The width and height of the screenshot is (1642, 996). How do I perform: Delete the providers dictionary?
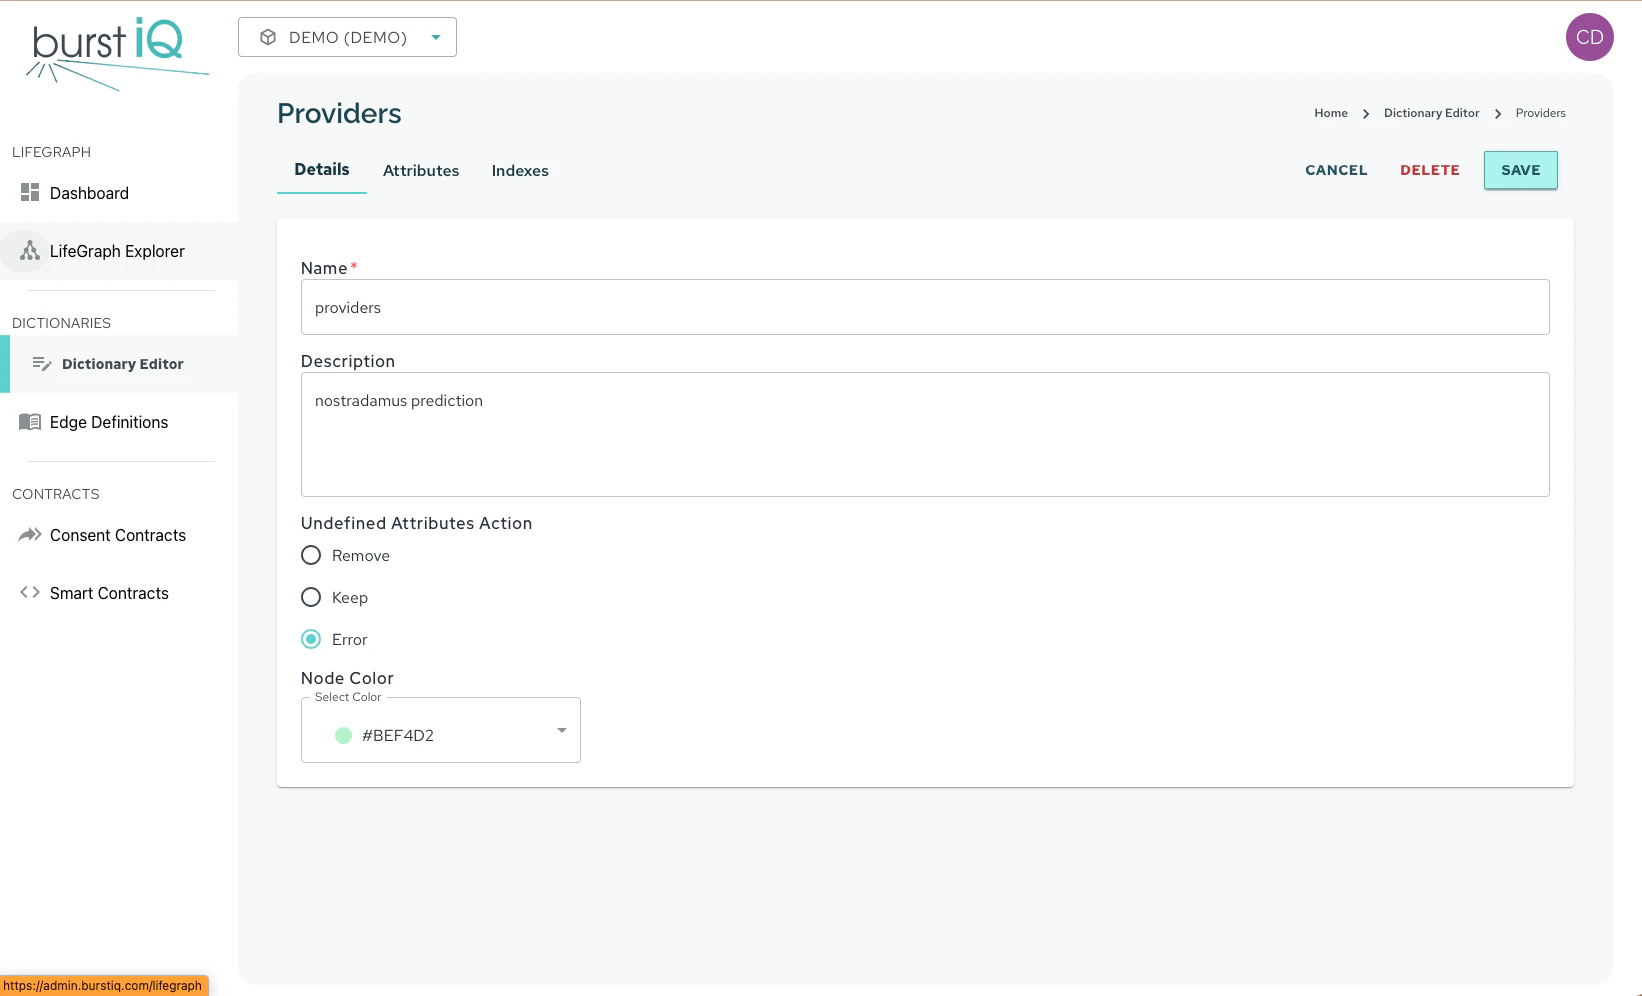click(x=1429, y=170)
